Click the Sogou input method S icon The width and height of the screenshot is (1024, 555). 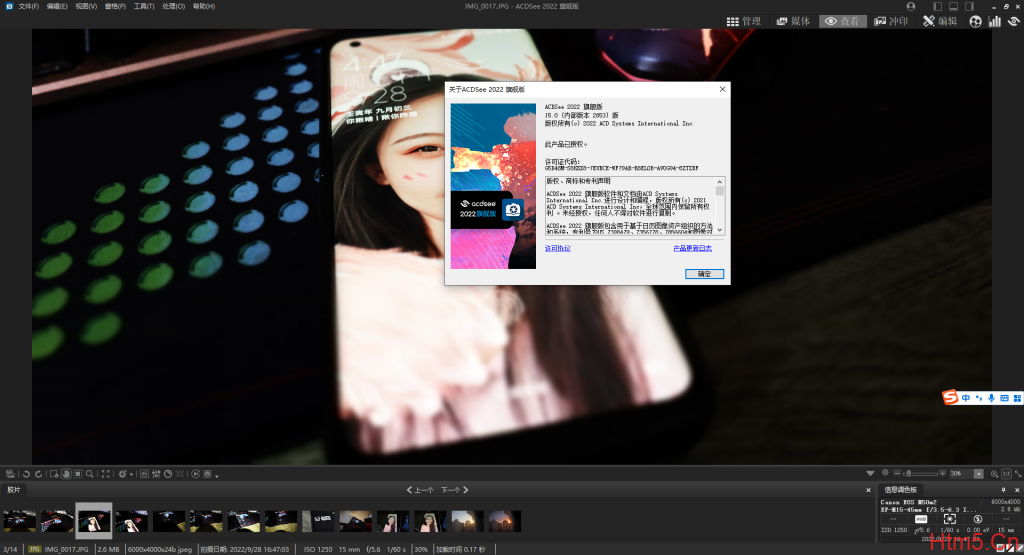(950, 398)
